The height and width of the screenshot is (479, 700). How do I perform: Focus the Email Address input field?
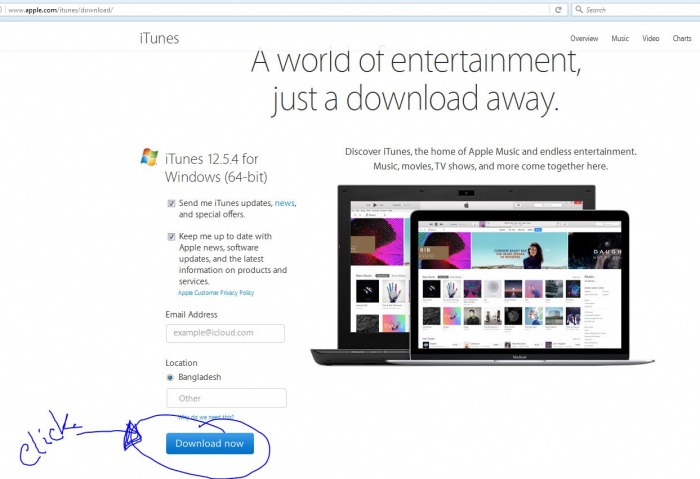[x=225, y=333]
